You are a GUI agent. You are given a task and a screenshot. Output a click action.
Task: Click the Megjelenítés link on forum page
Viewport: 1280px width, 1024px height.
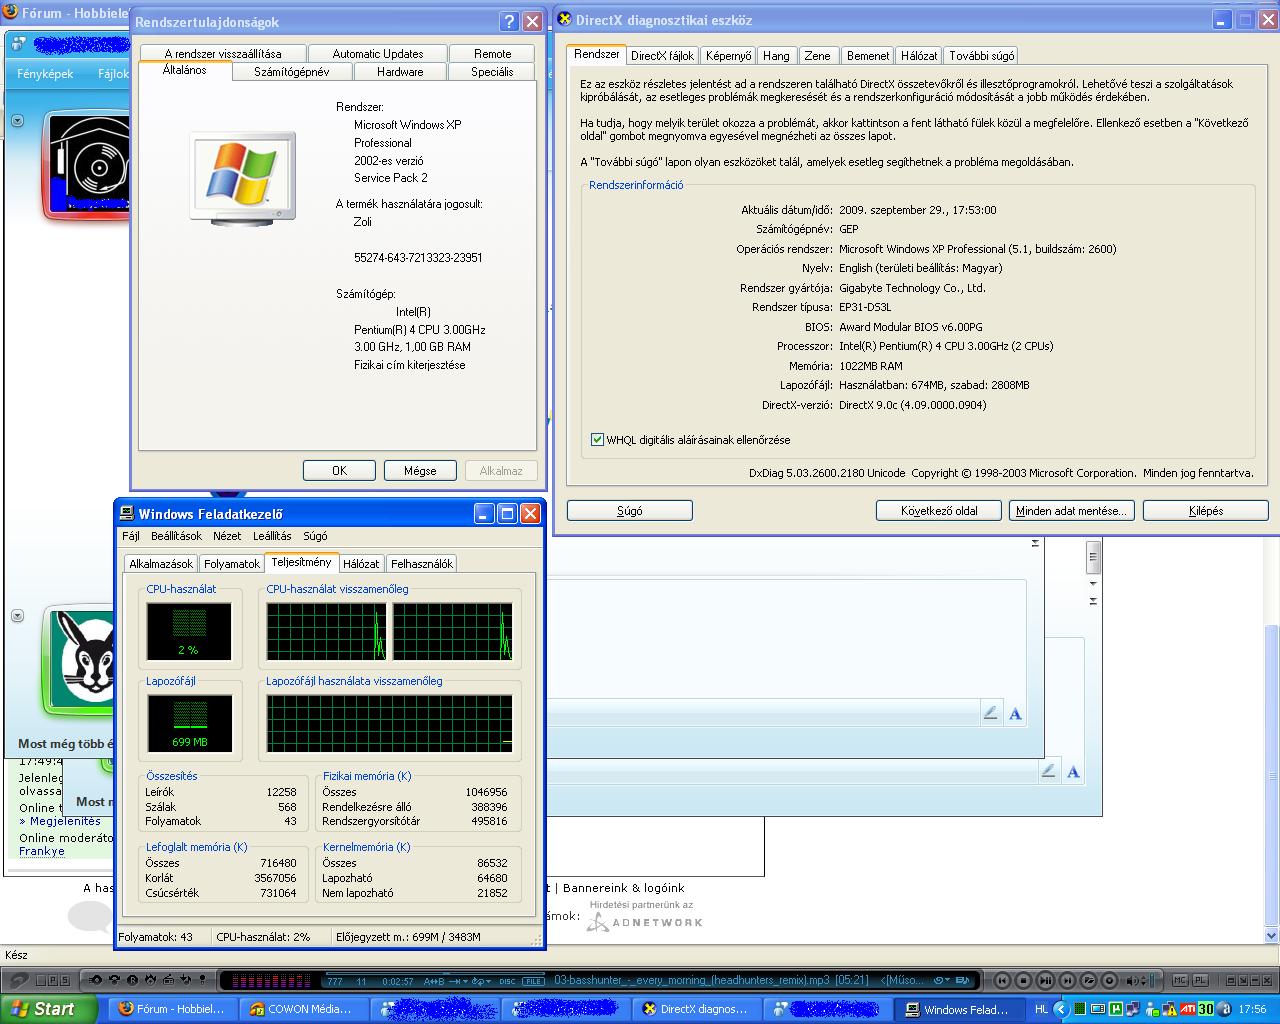tap(65, 821)
